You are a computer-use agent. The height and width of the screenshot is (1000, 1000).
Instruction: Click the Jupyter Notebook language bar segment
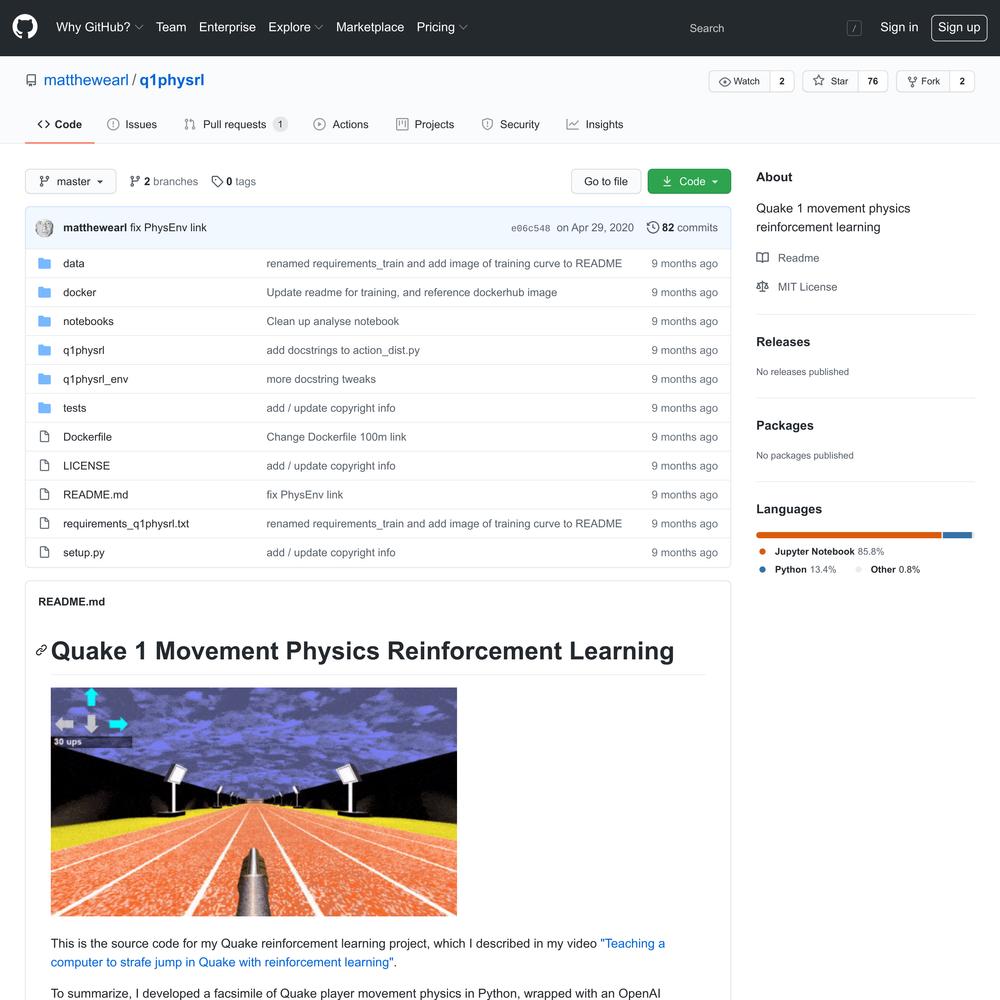848,535
